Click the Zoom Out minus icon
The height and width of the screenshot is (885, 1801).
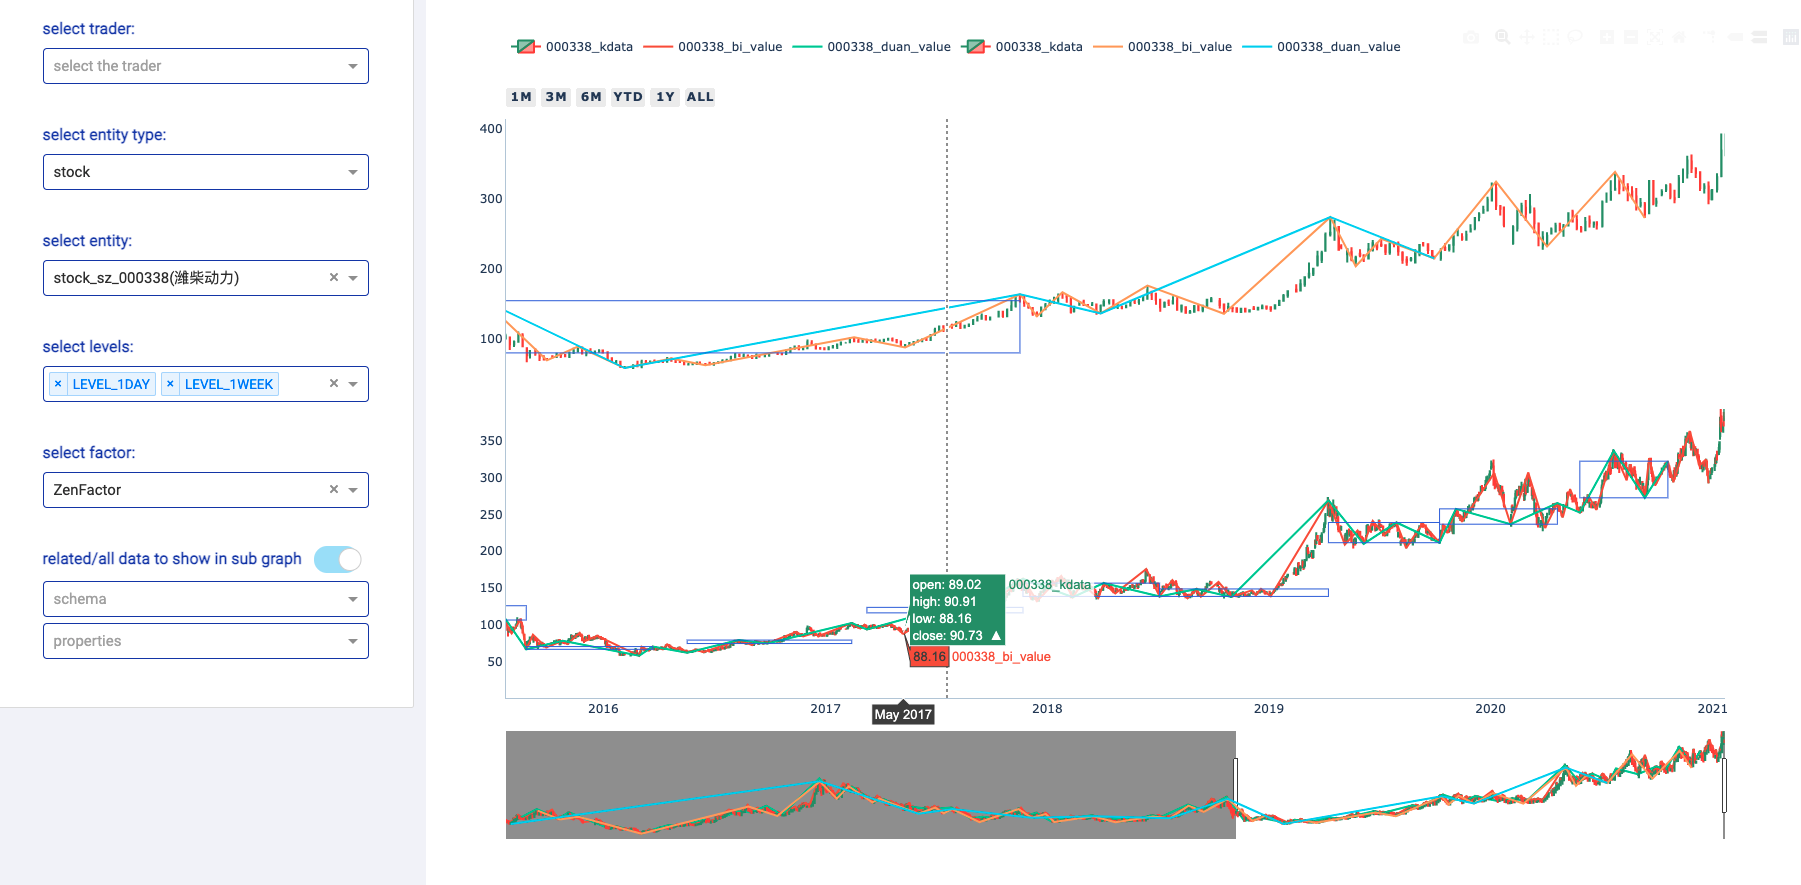tap(1630, 37)
